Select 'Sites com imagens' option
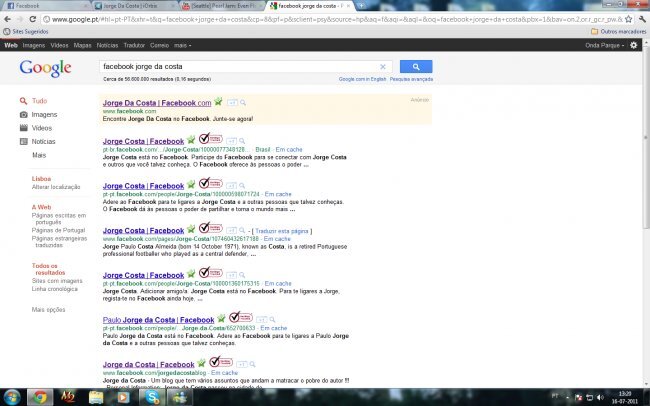The width and height of the screenshot is (650, 406). click(57, 281)
